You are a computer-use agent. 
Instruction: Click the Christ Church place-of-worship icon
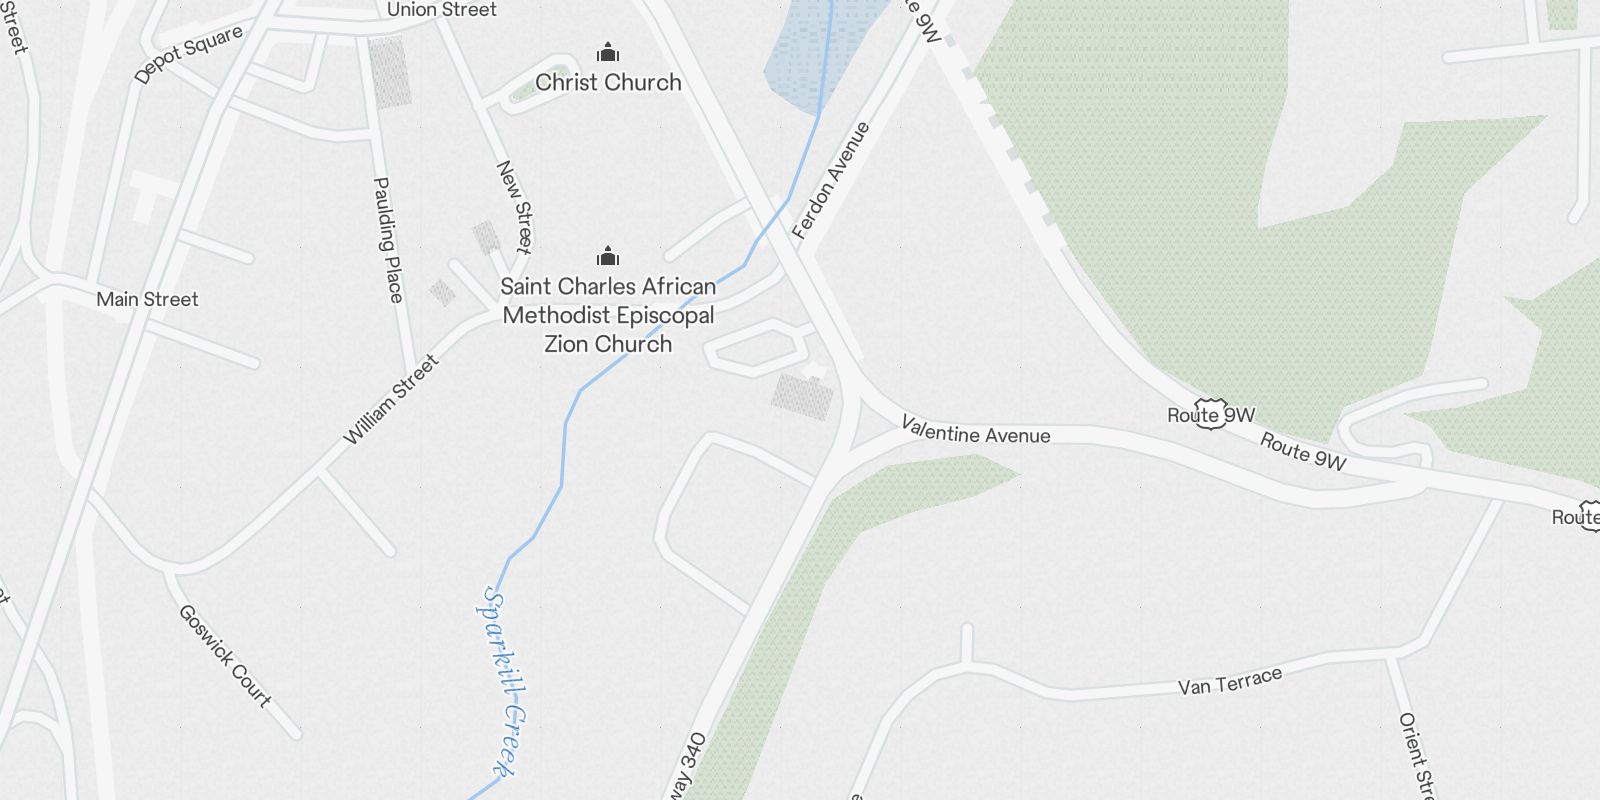pos(607,52)
